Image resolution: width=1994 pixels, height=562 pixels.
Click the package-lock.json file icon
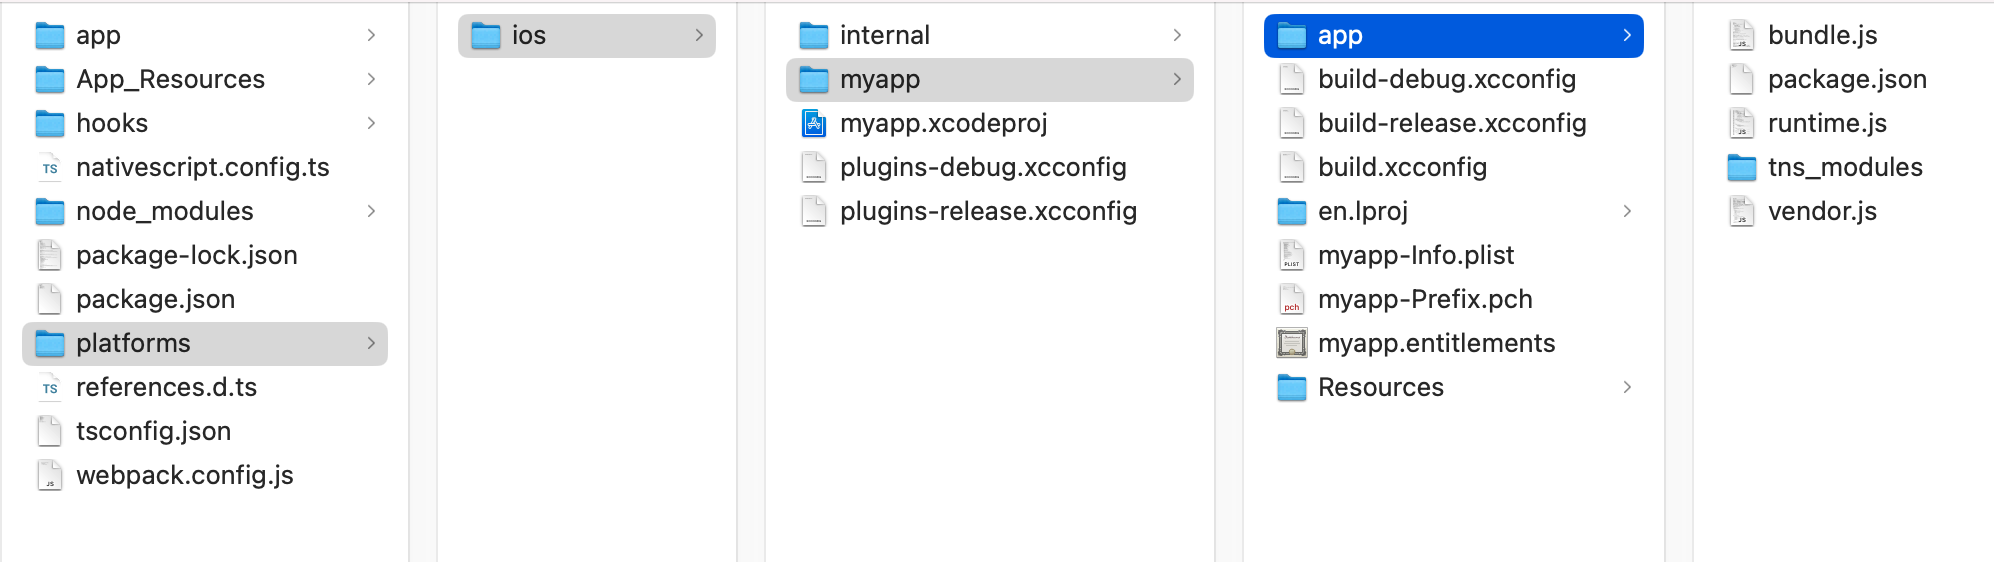point(50,256)
